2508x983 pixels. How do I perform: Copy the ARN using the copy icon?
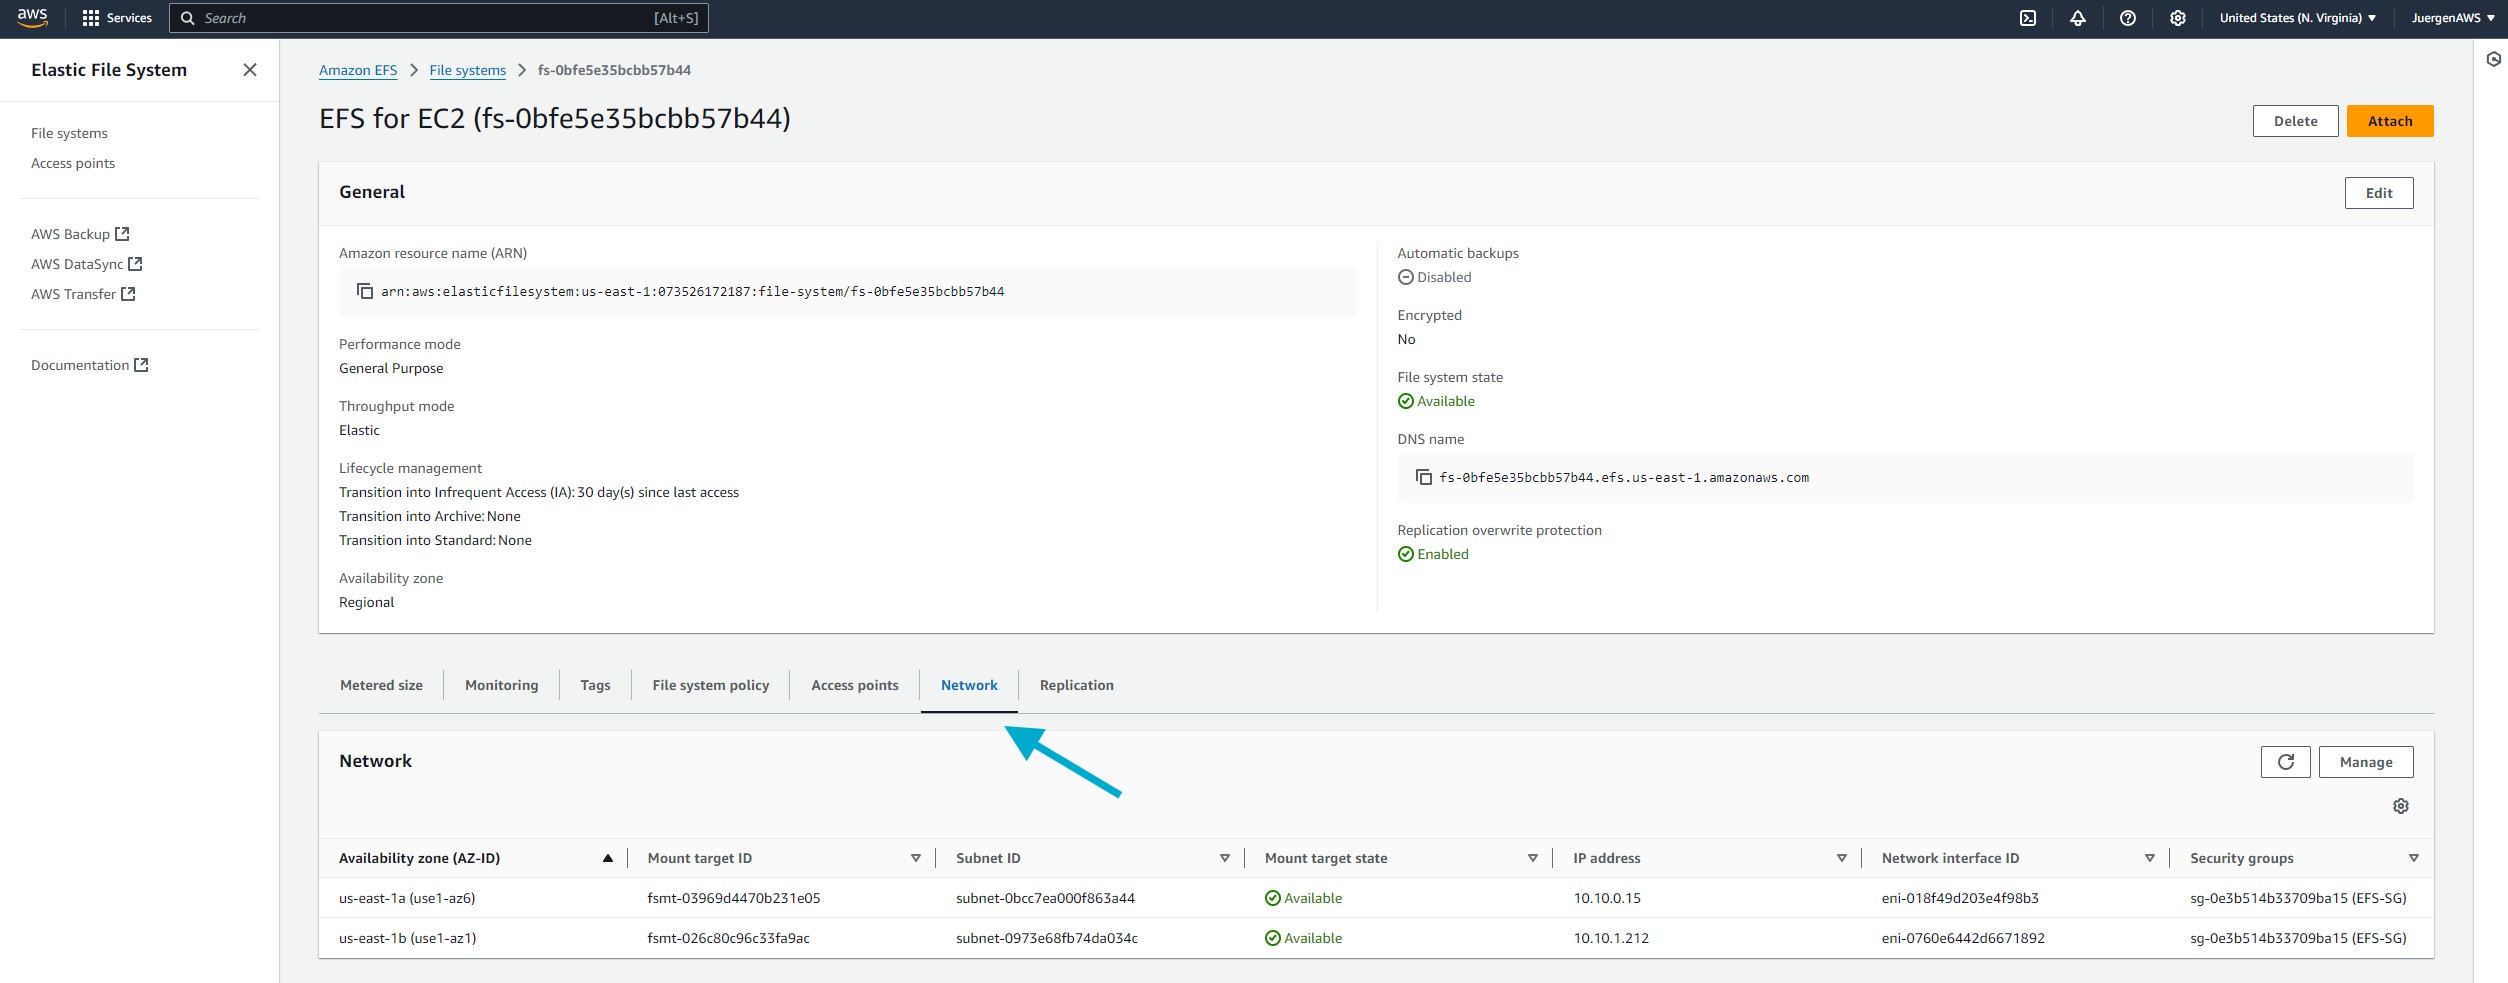click(x=365, y=291)
